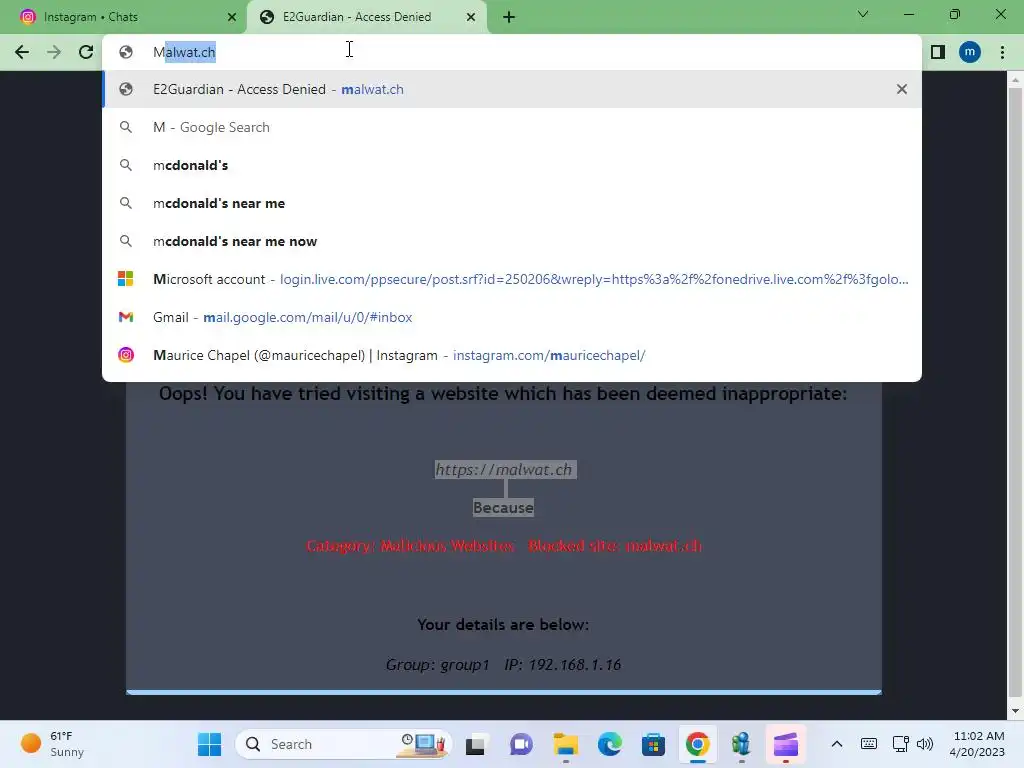
Task: Expand the tab search chevron
Action: [x=863, y=14]
